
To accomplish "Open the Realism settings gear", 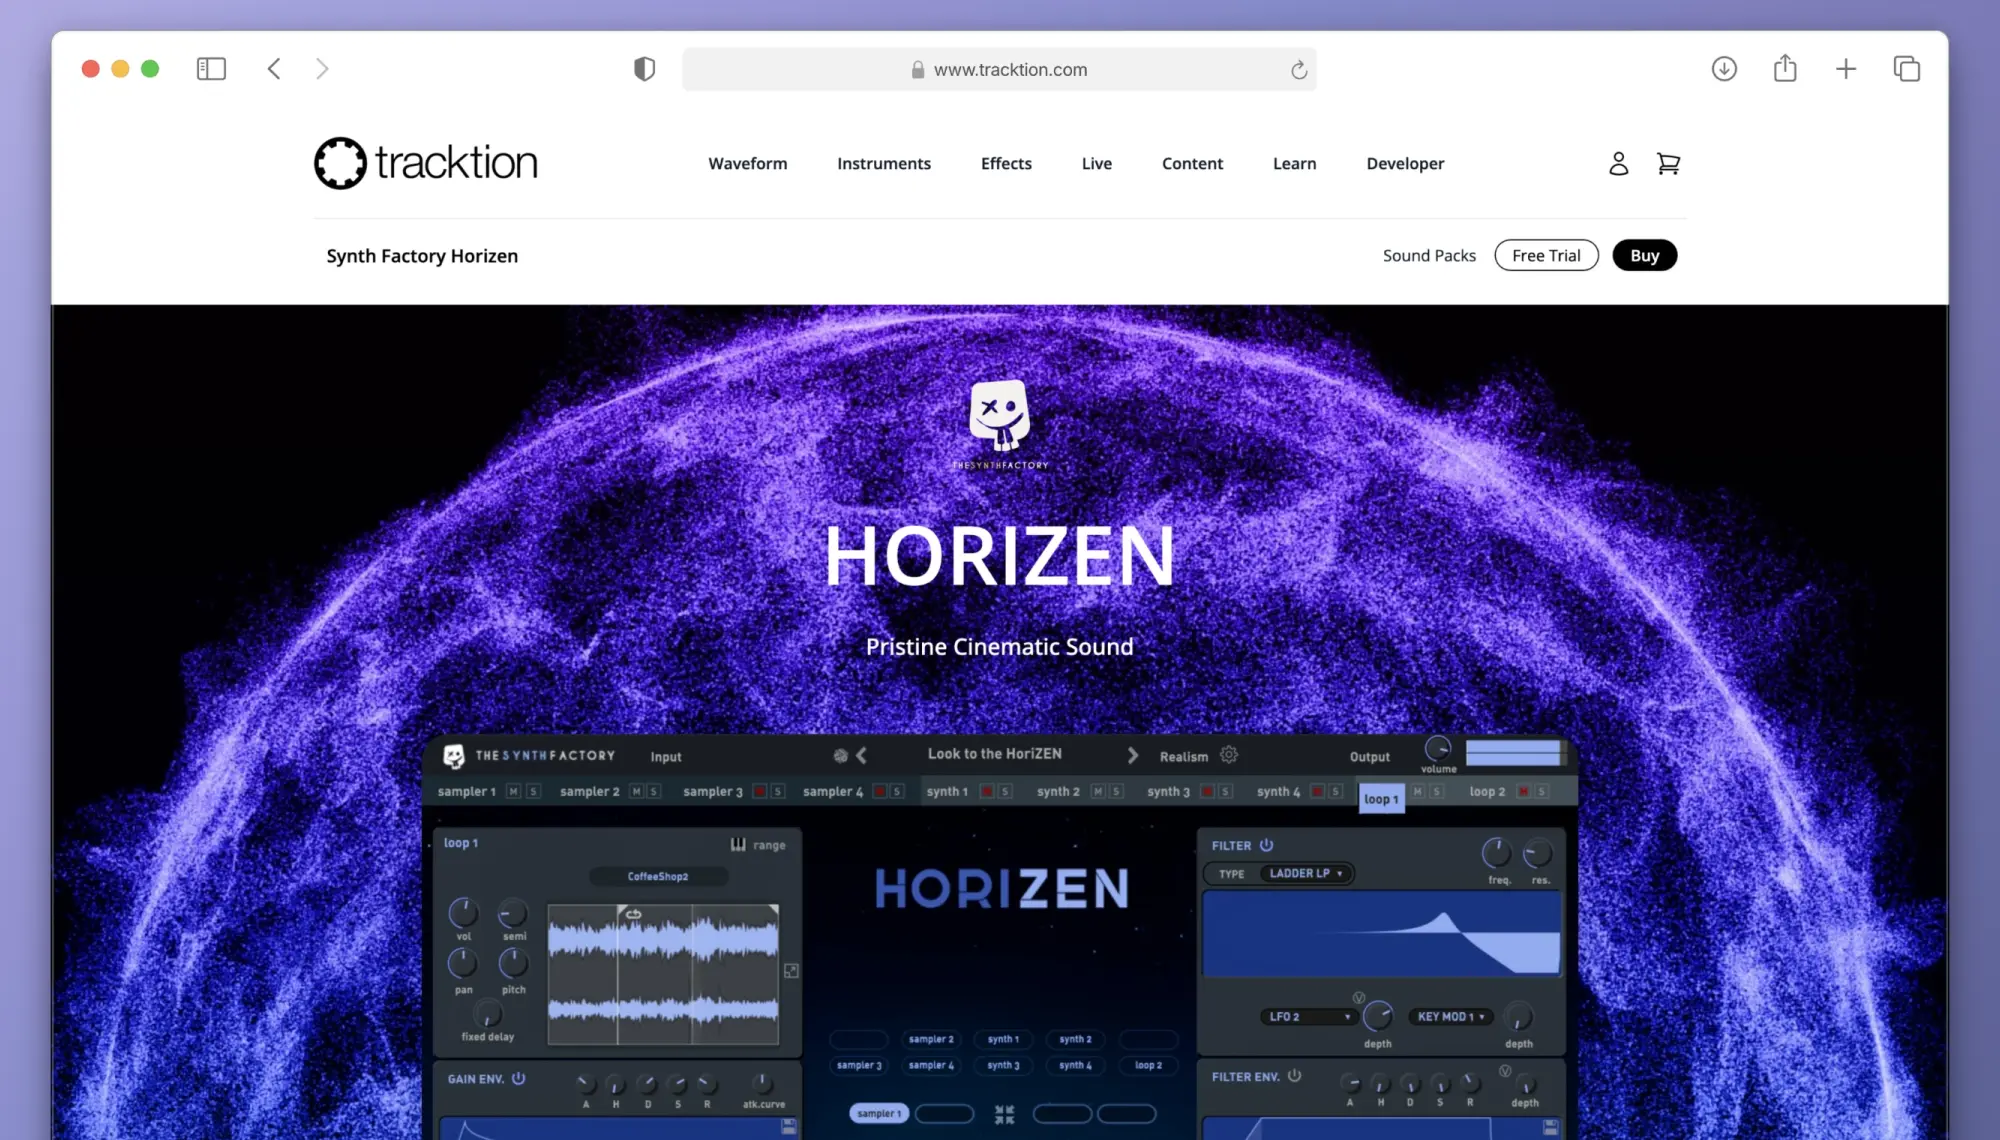I will click(x=1229, y=755).
